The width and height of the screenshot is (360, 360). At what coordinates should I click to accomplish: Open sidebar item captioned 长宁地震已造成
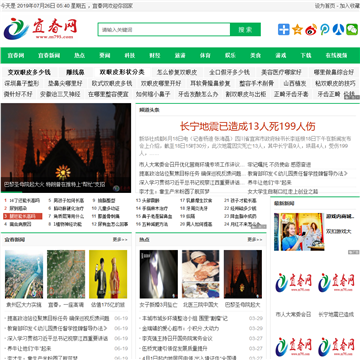point(336,314)
